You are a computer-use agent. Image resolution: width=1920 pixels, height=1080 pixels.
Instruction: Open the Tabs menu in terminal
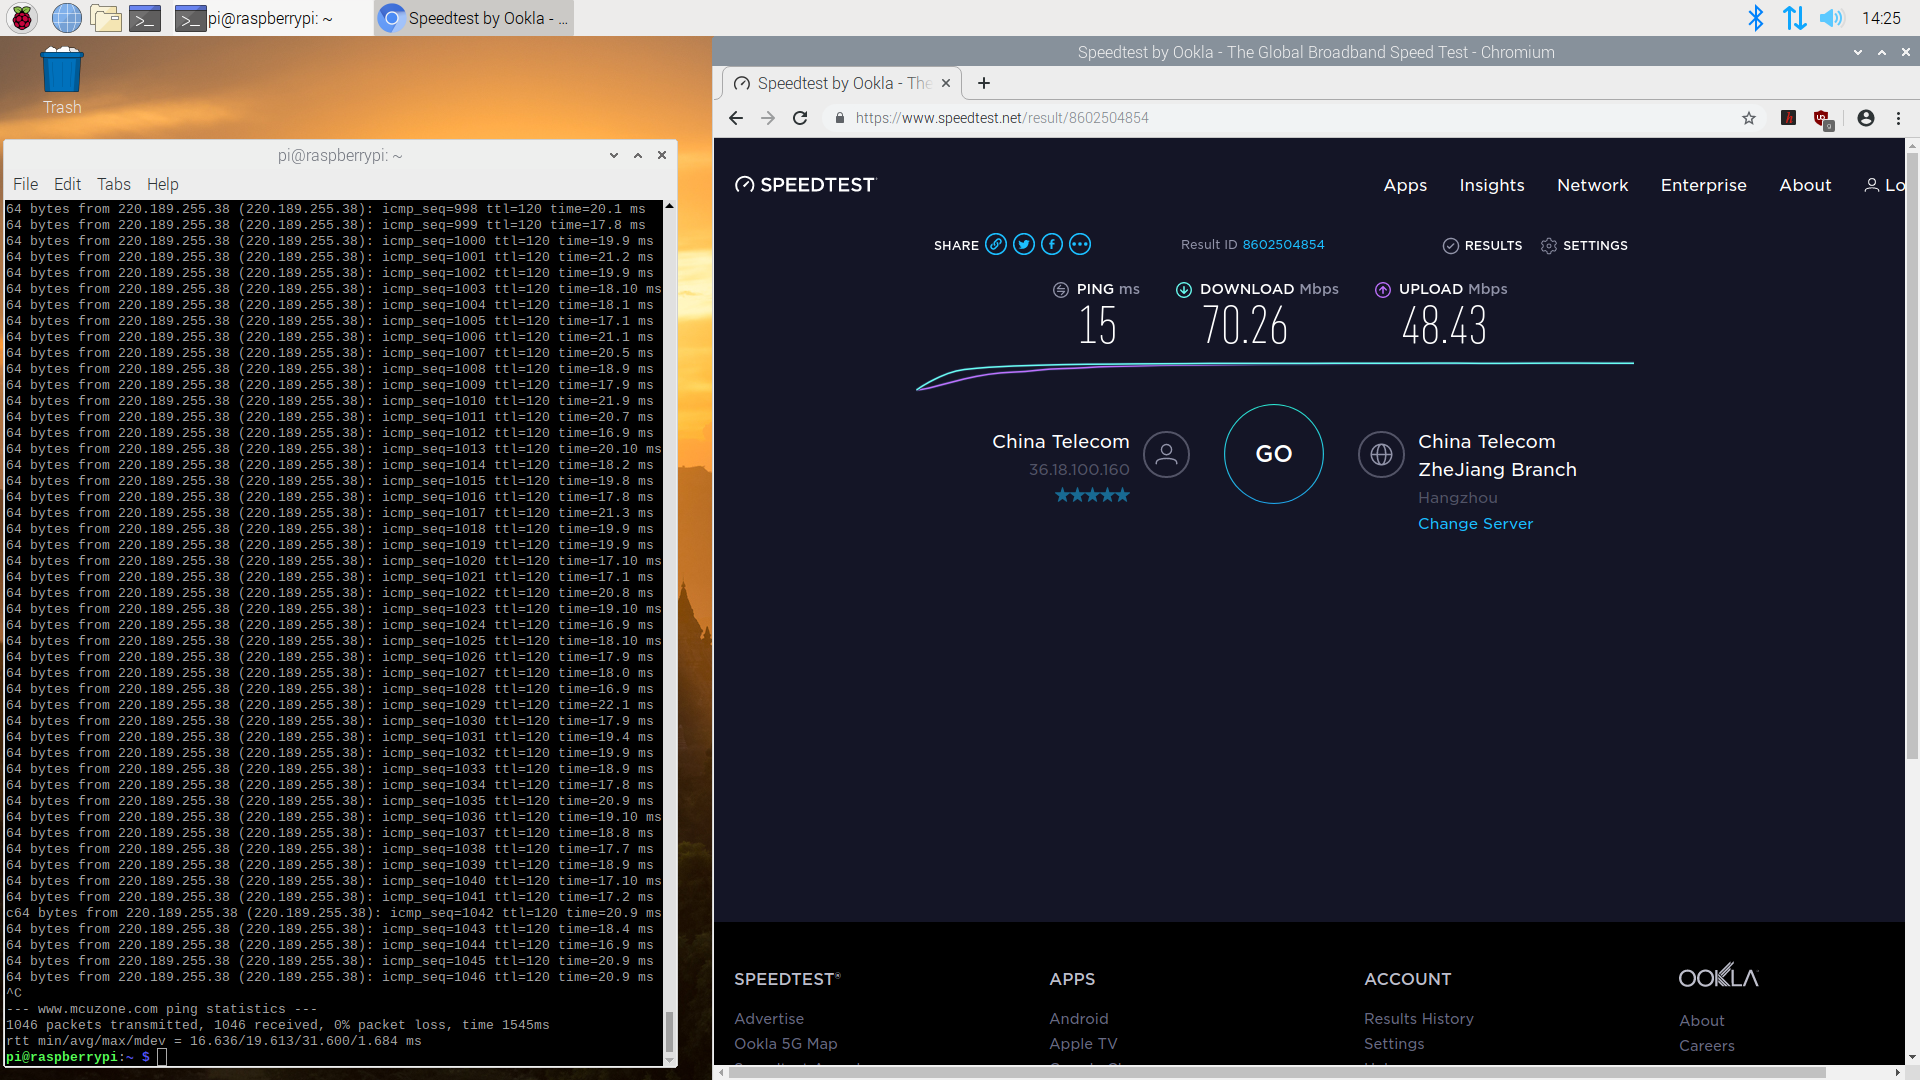[114, 184]
